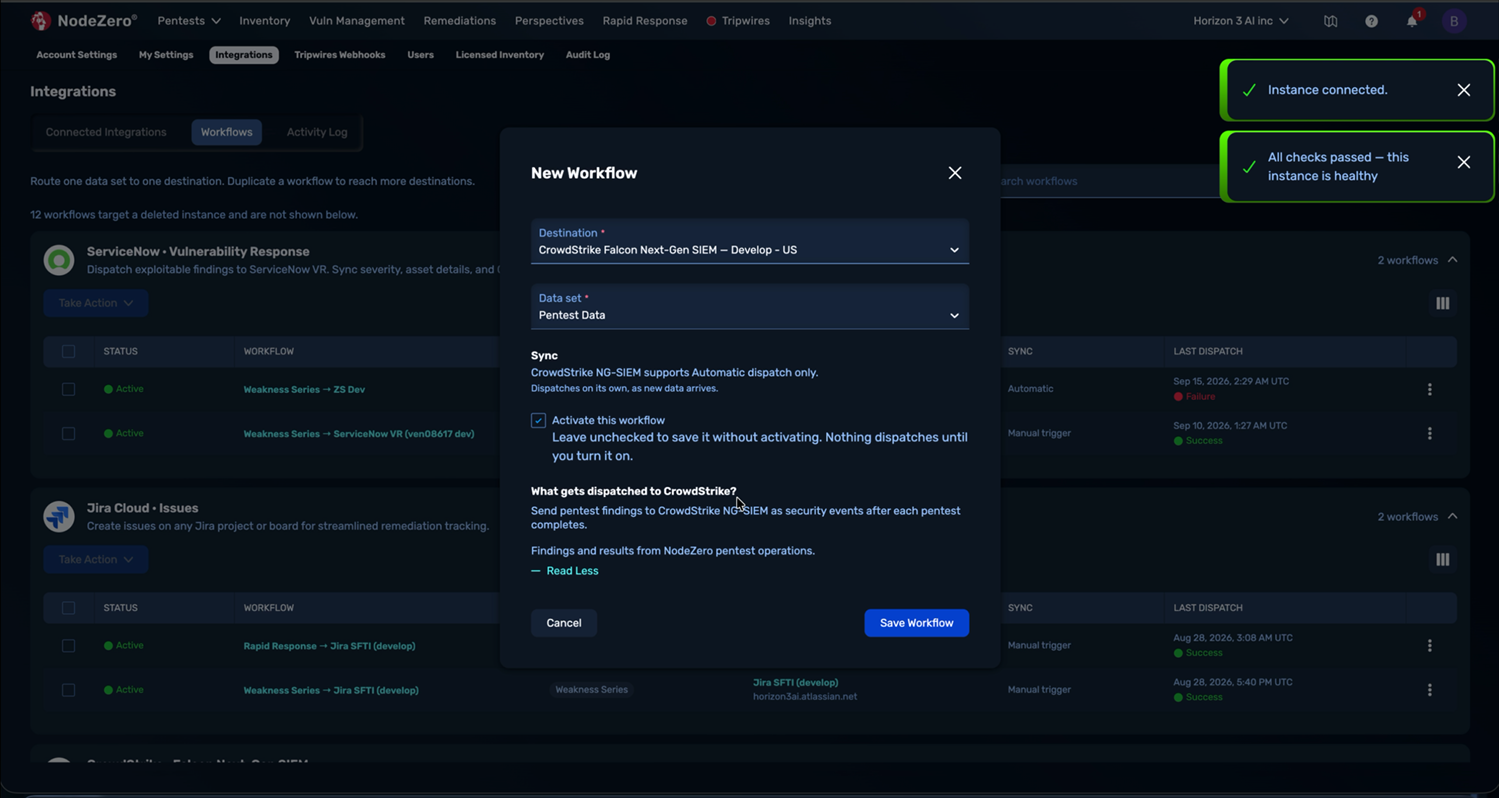Select checkbox for Rapid Response → Jira SFTI row

coord(68,646)
